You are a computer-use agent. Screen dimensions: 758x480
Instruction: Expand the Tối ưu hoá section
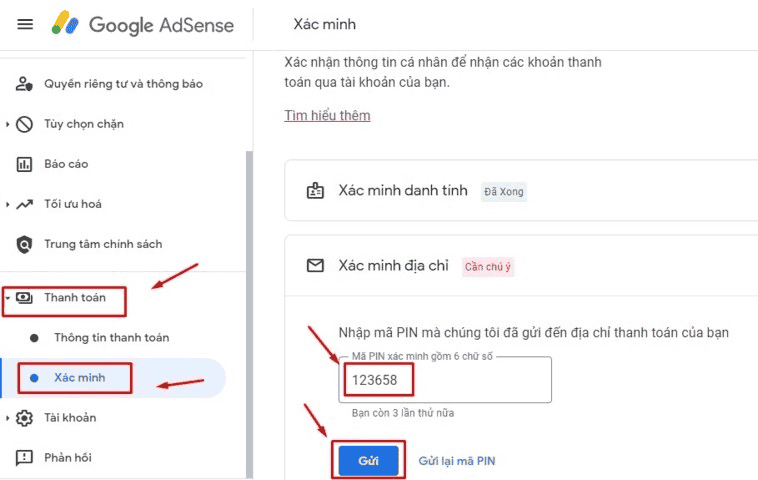point(7,204)
